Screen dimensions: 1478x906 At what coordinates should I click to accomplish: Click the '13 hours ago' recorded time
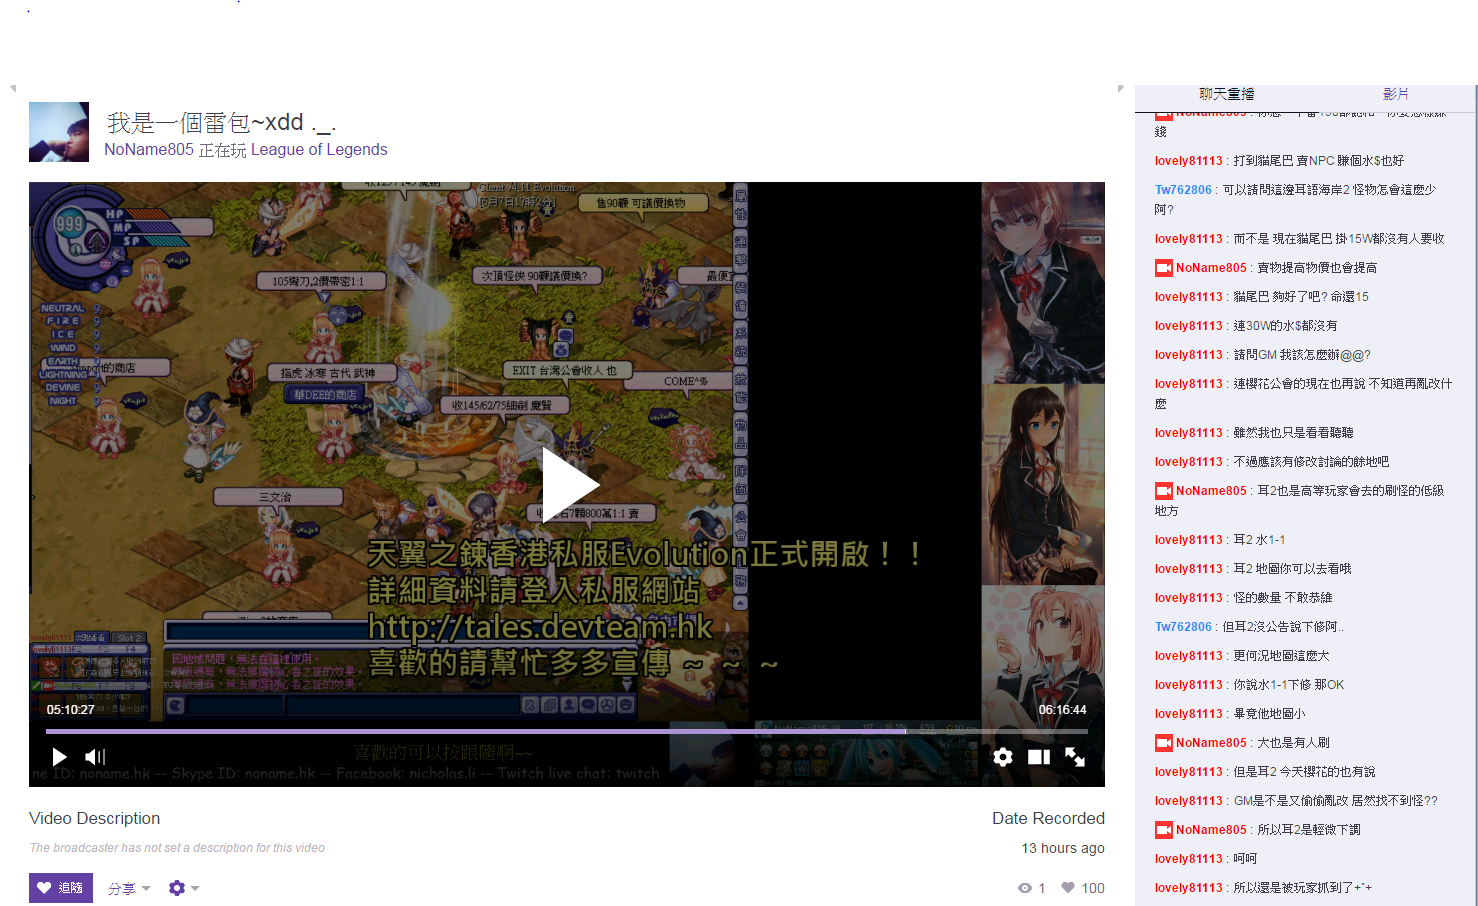[1063, 848]
